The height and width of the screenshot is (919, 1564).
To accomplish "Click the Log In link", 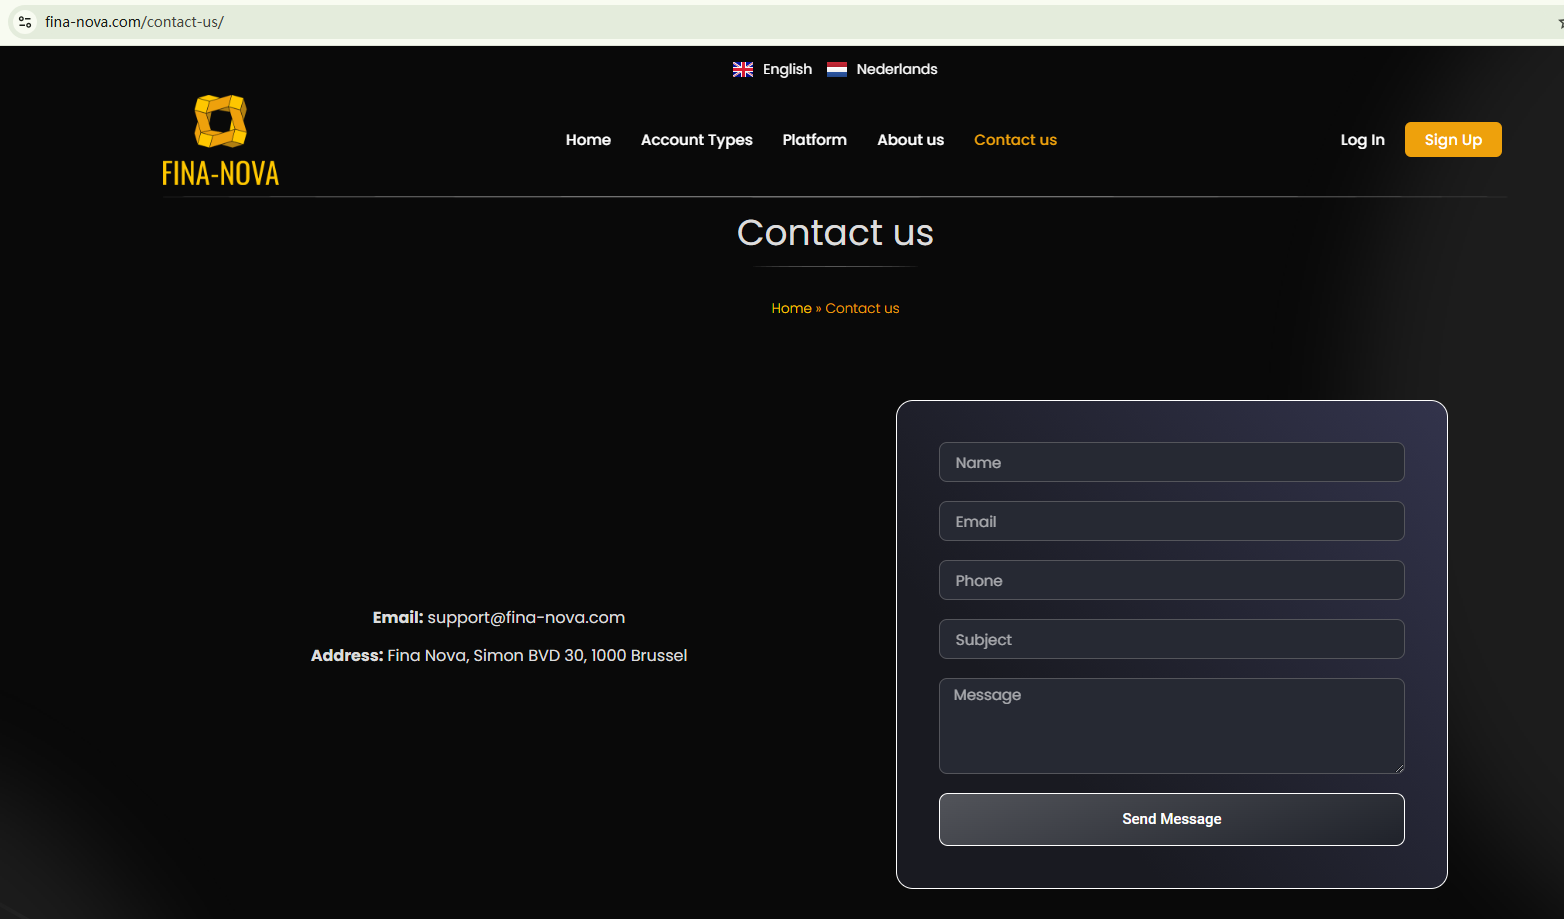I will click(1363, 140).
